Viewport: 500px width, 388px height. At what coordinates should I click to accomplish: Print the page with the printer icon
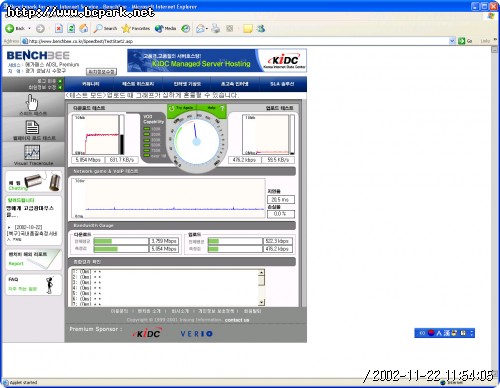tap(216, 29)
